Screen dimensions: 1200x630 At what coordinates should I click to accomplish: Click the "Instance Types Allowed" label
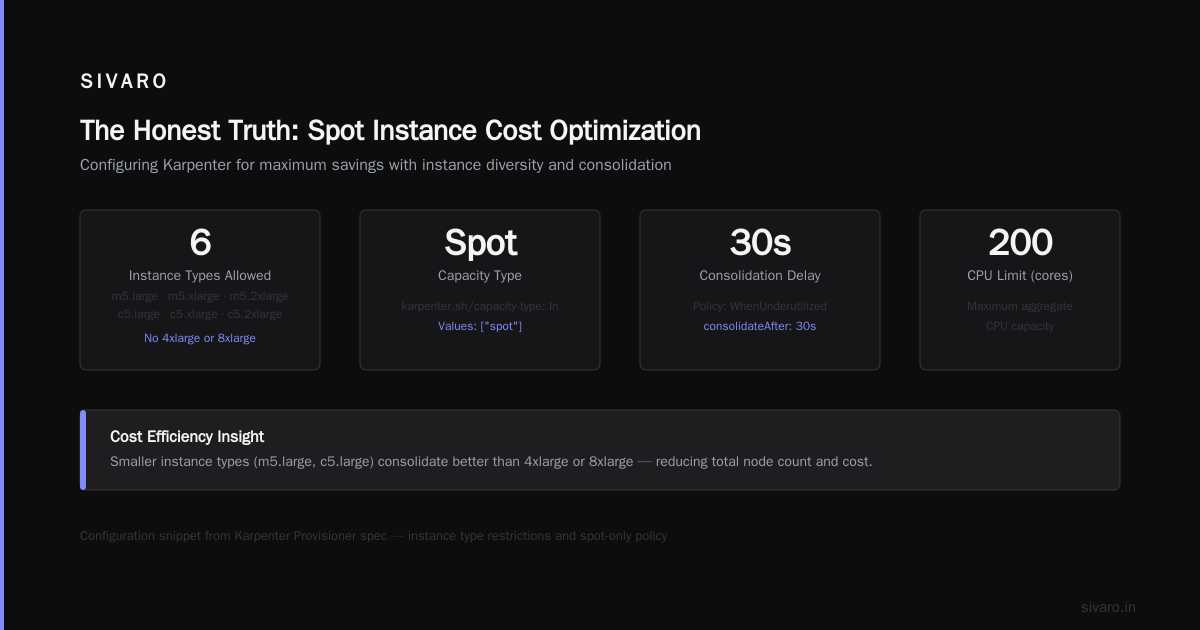click(200, 275)
